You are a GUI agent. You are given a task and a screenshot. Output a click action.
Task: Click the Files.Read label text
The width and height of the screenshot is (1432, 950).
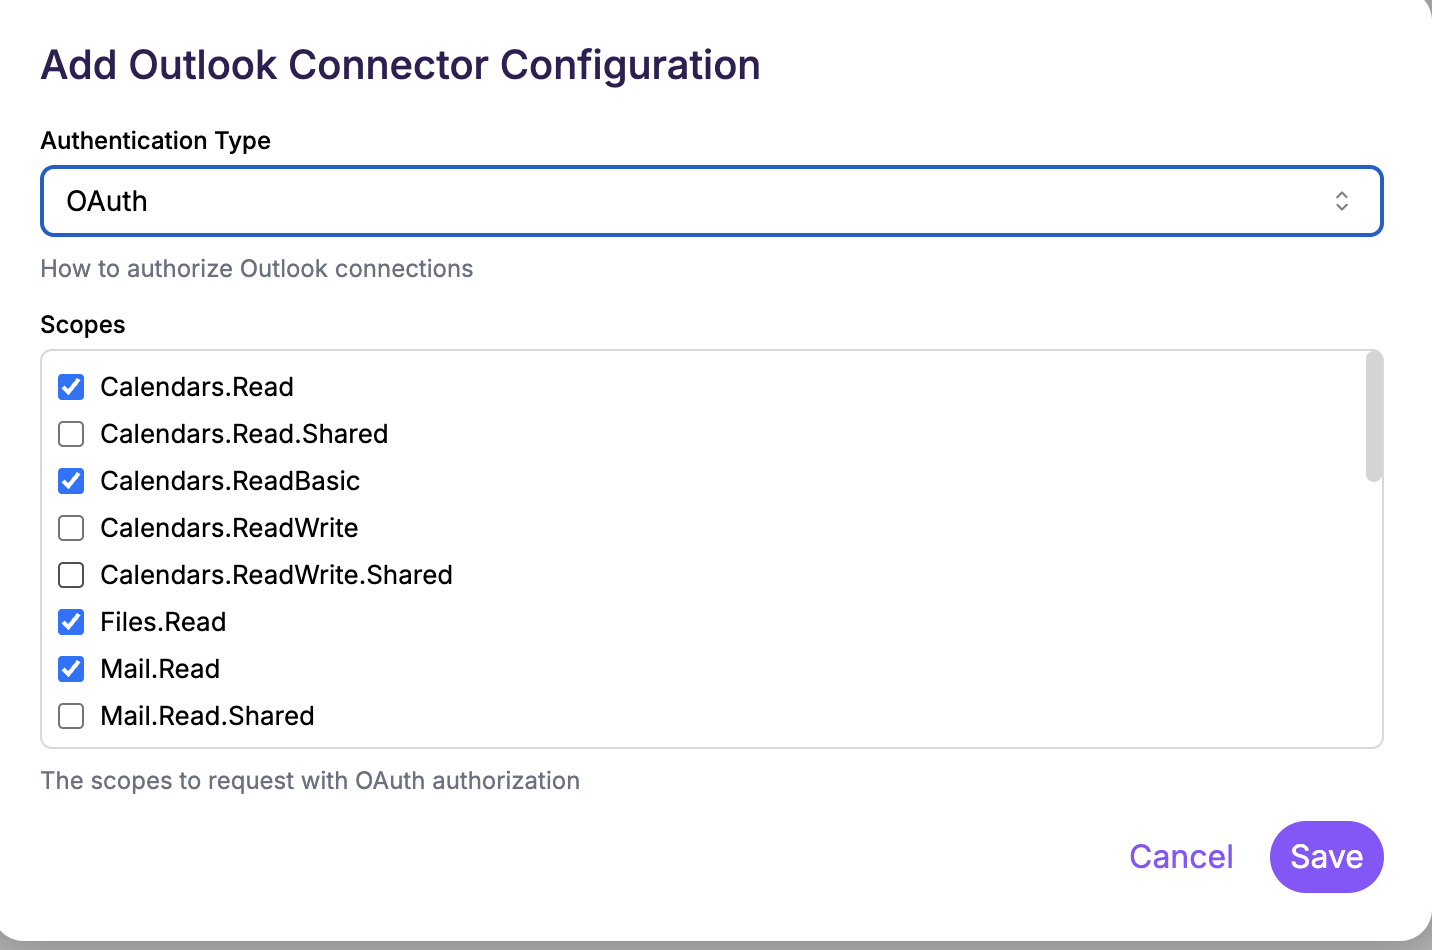(x=163, y=622)
